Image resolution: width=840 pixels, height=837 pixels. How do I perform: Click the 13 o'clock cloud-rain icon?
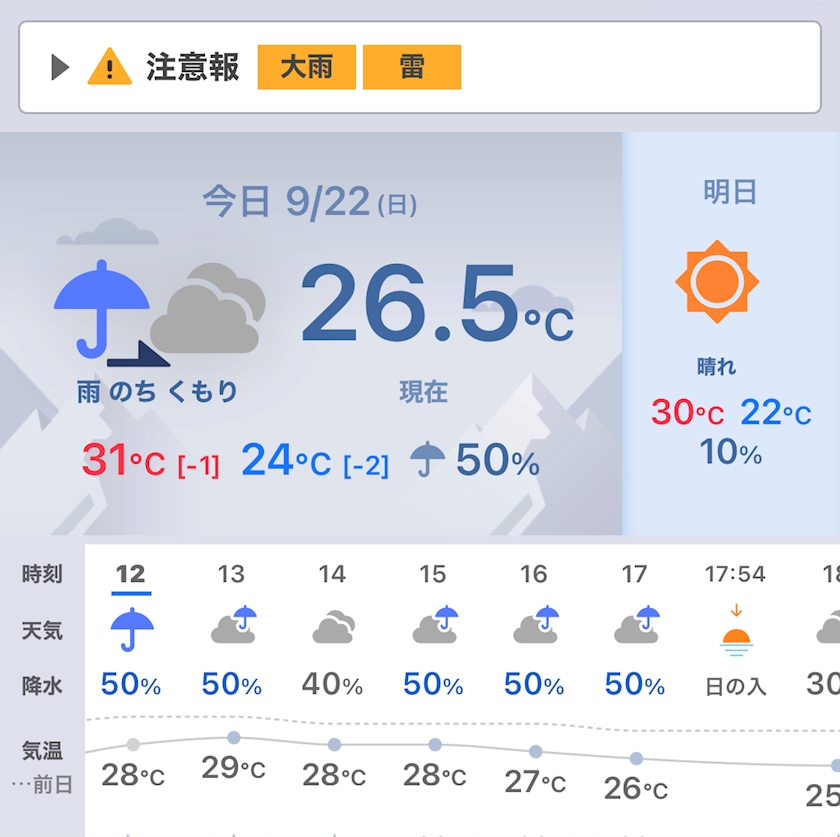coord(234,625)
